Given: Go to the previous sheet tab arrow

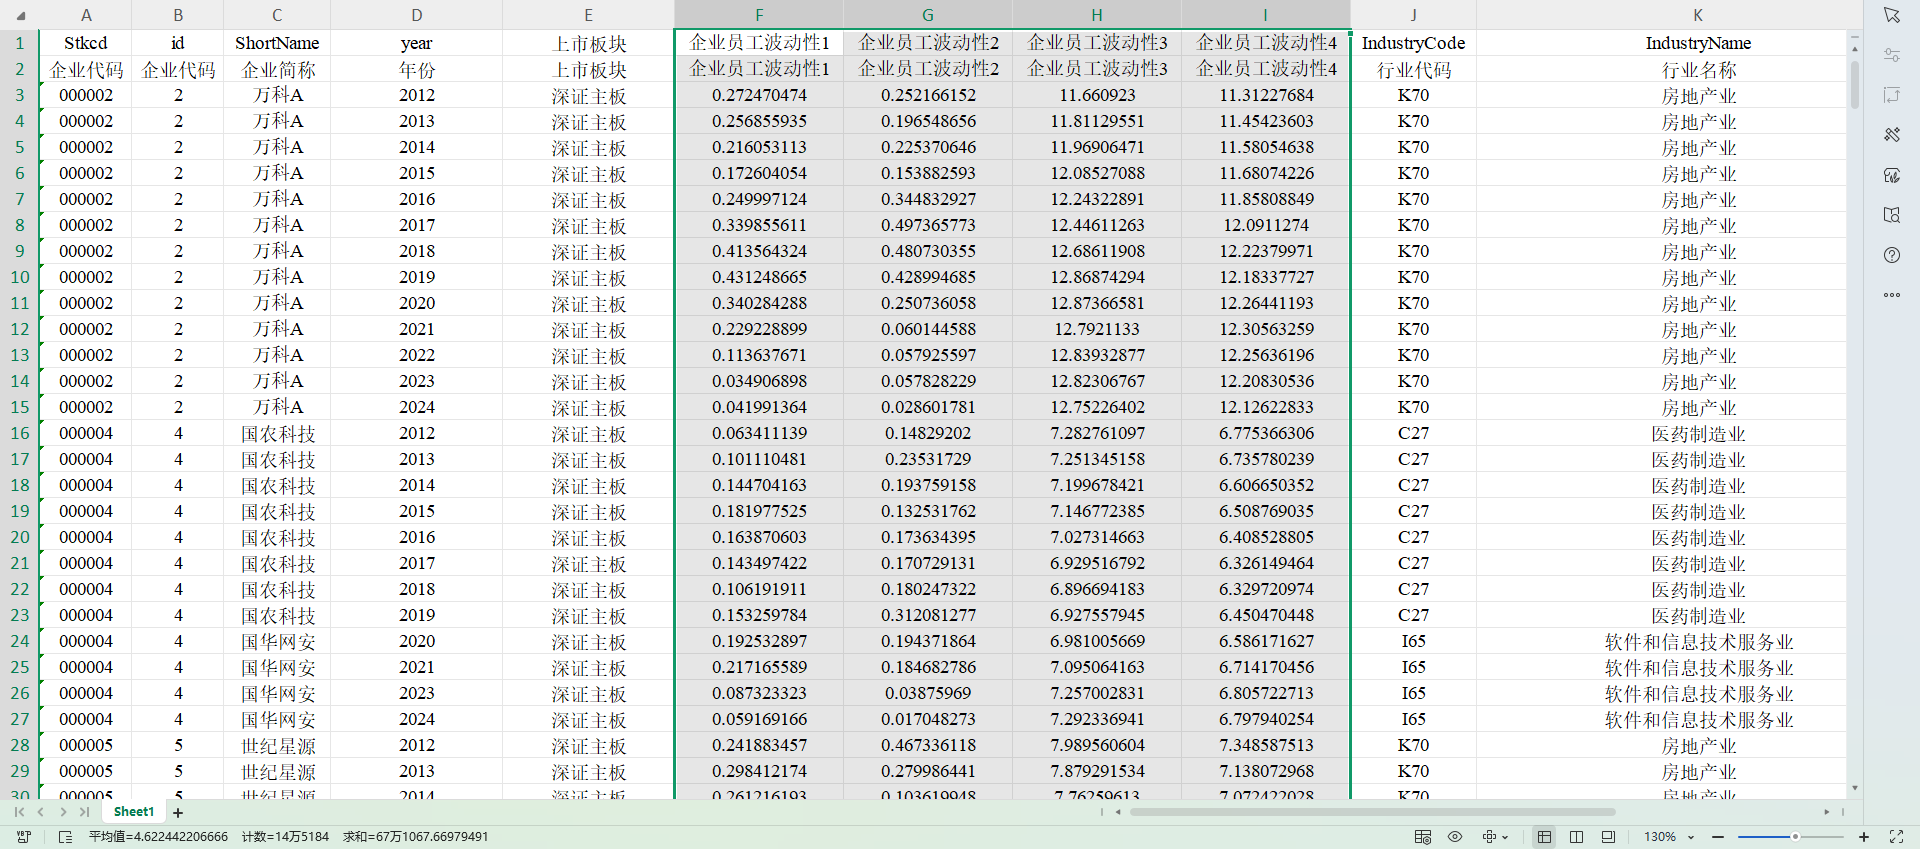Looking at the screenshot, I should point(41,812).
